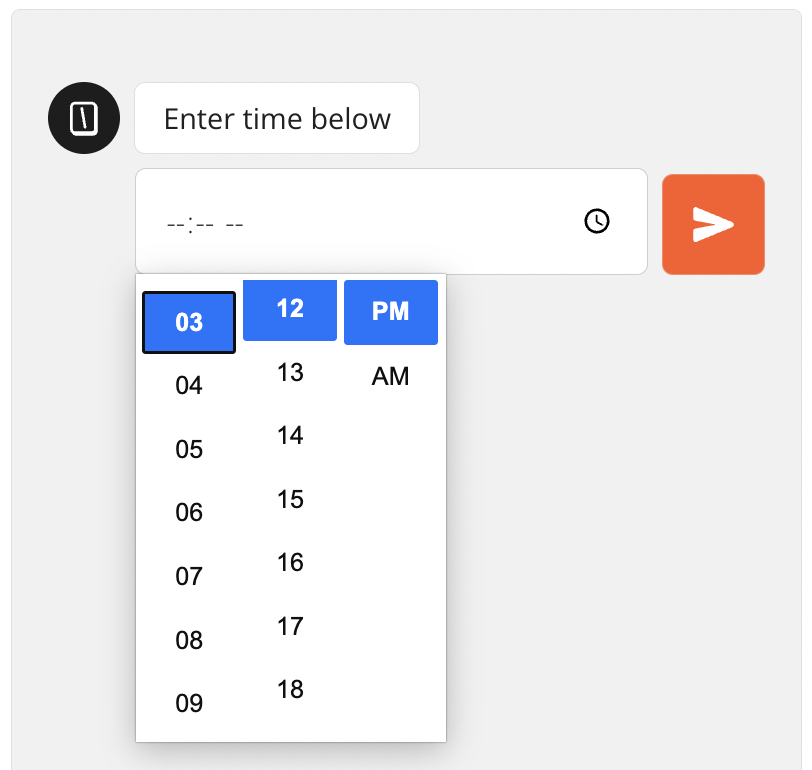Select minute 16 in minutes column

(x=290, y=563)
